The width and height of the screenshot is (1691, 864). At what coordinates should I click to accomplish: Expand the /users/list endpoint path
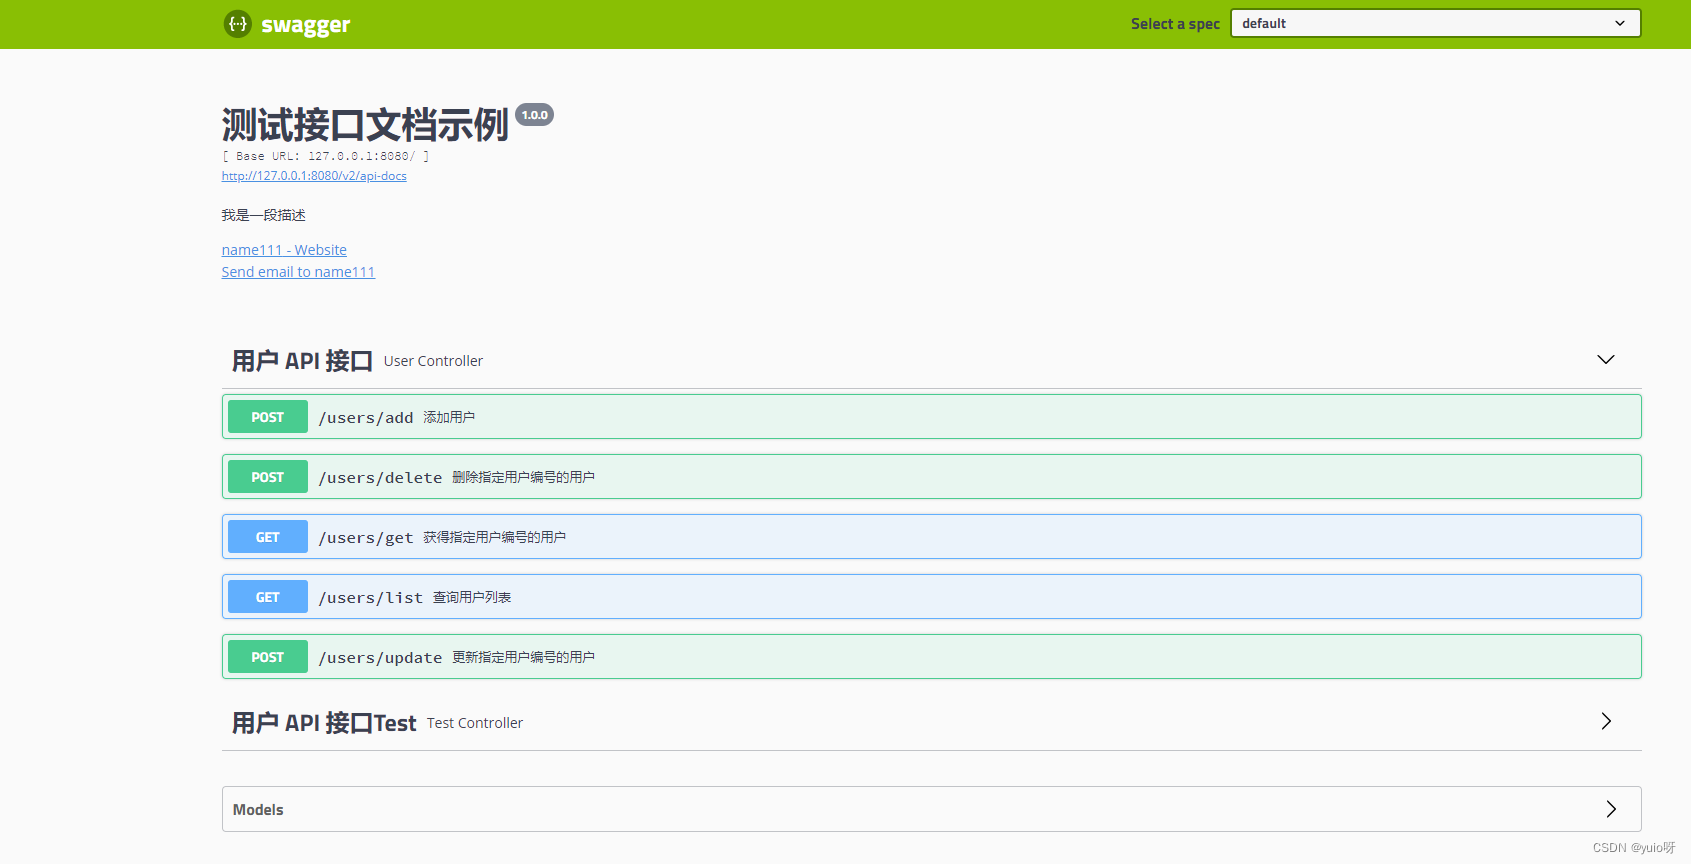coord(371,598)
